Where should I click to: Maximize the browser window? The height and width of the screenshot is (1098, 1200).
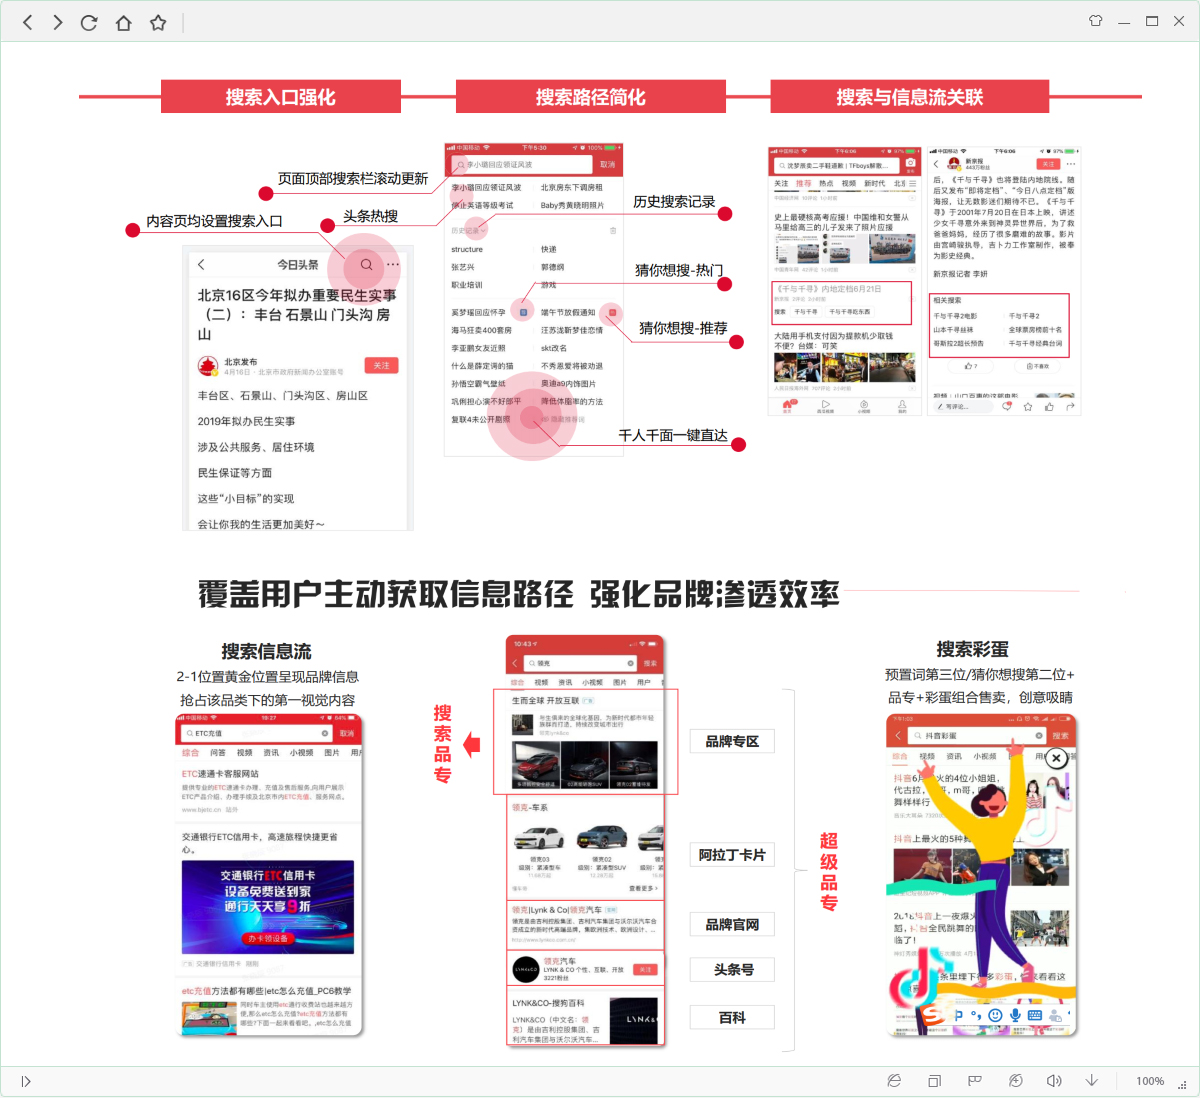[1152, 21]
